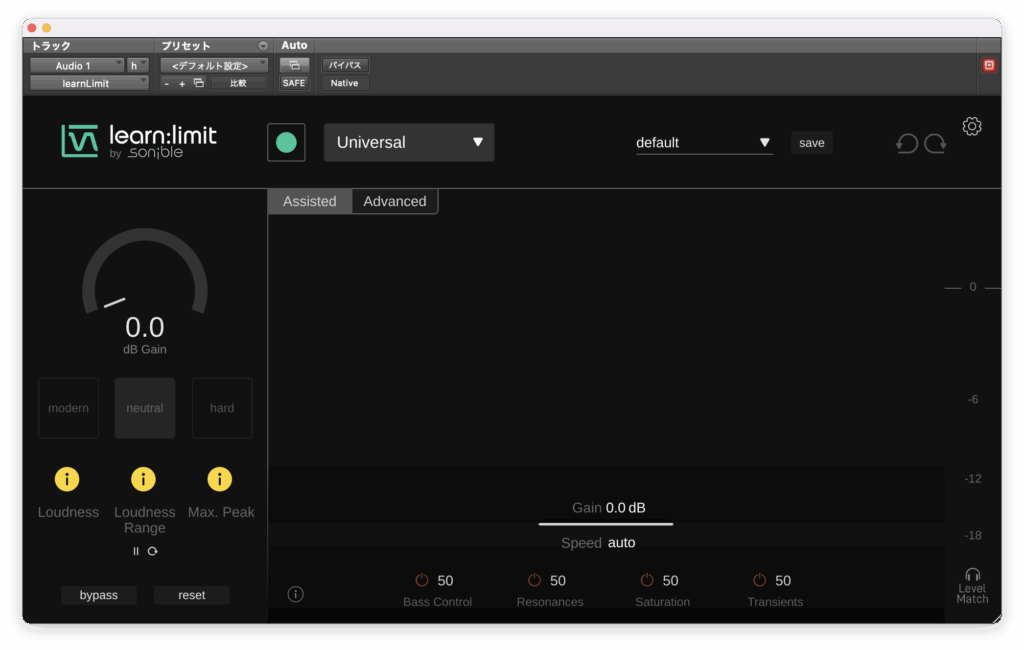Restart the loudness measurement with the loop icon
The height and width of the screenshot is (650, 1024).
(153, 551)
